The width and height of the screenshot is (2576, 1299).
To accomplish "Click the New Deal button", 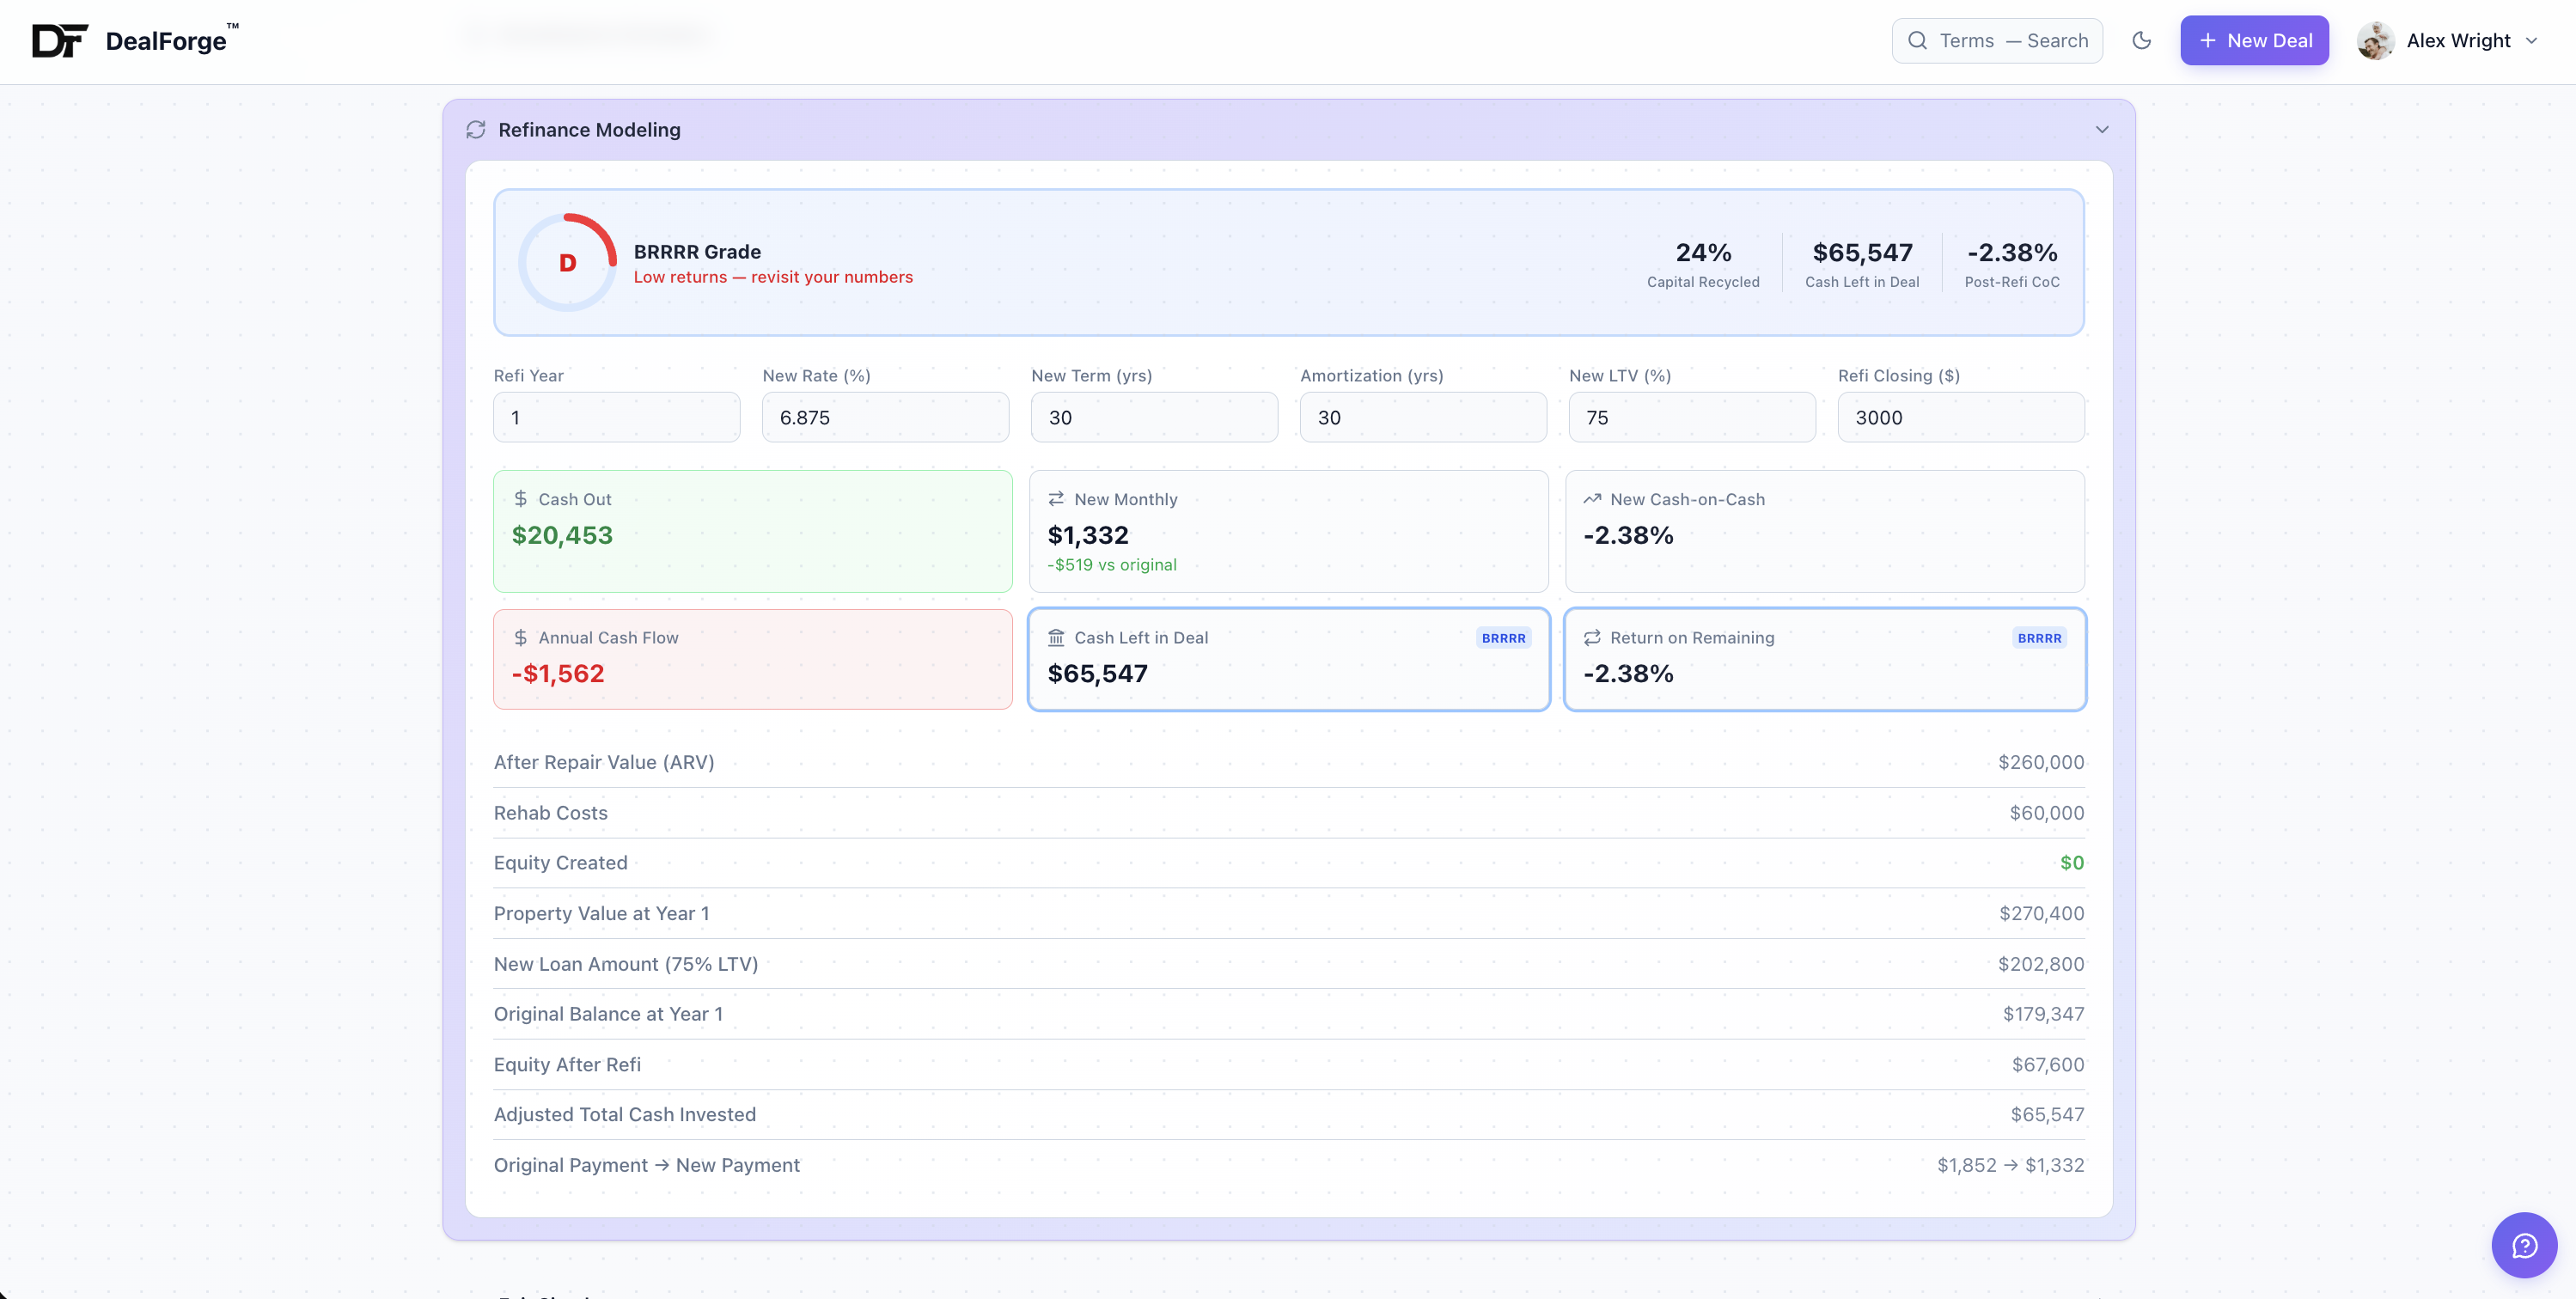I will click(x=2254, y=41).
